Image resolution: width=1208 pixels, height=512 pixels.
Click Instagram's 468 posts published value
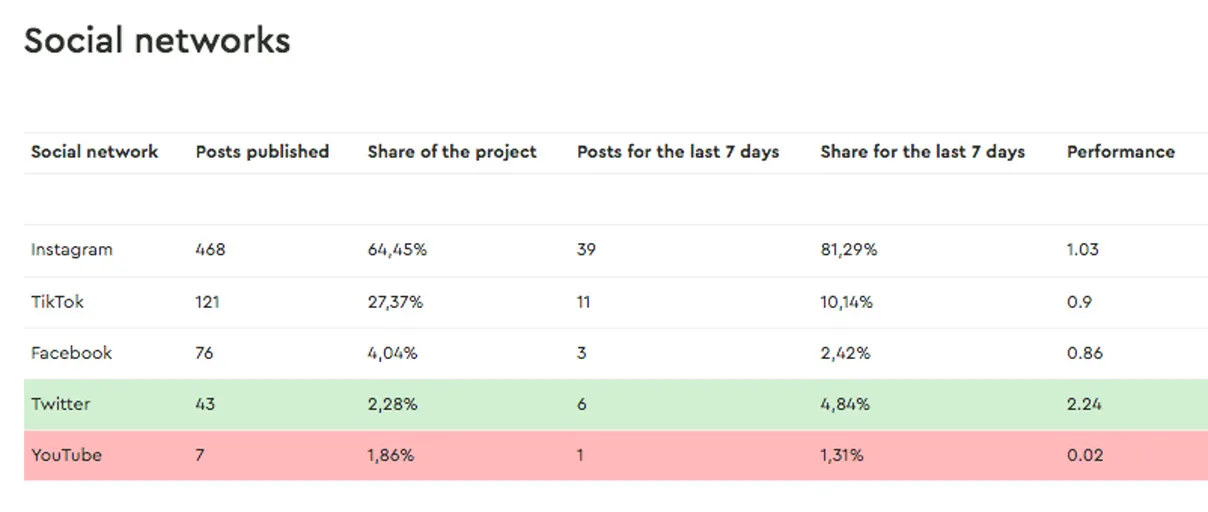[210, 250]
